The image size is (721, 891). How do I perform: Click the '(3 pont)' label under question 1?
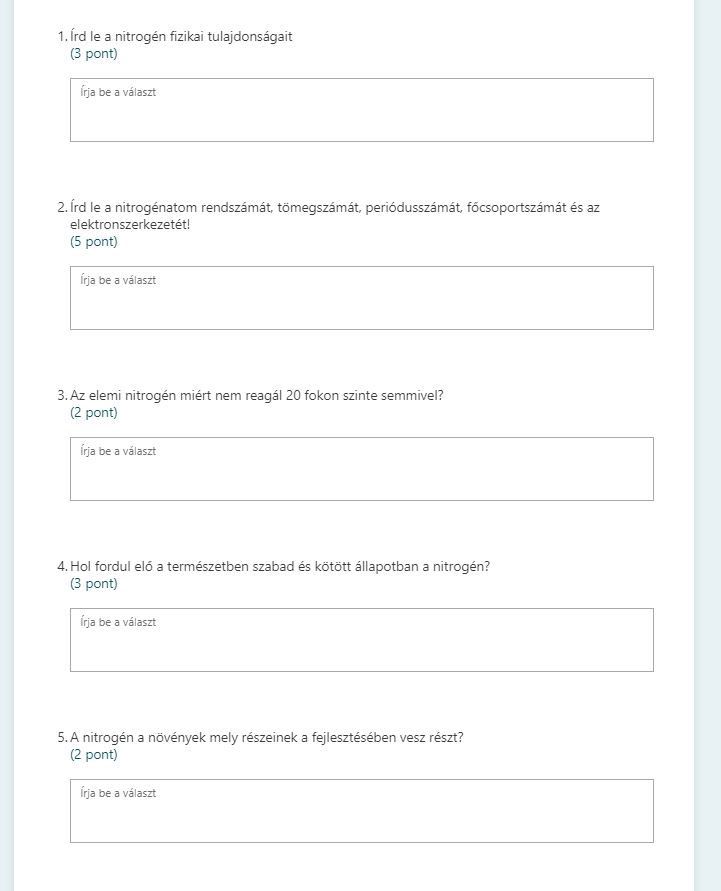(x=94, y=54)
